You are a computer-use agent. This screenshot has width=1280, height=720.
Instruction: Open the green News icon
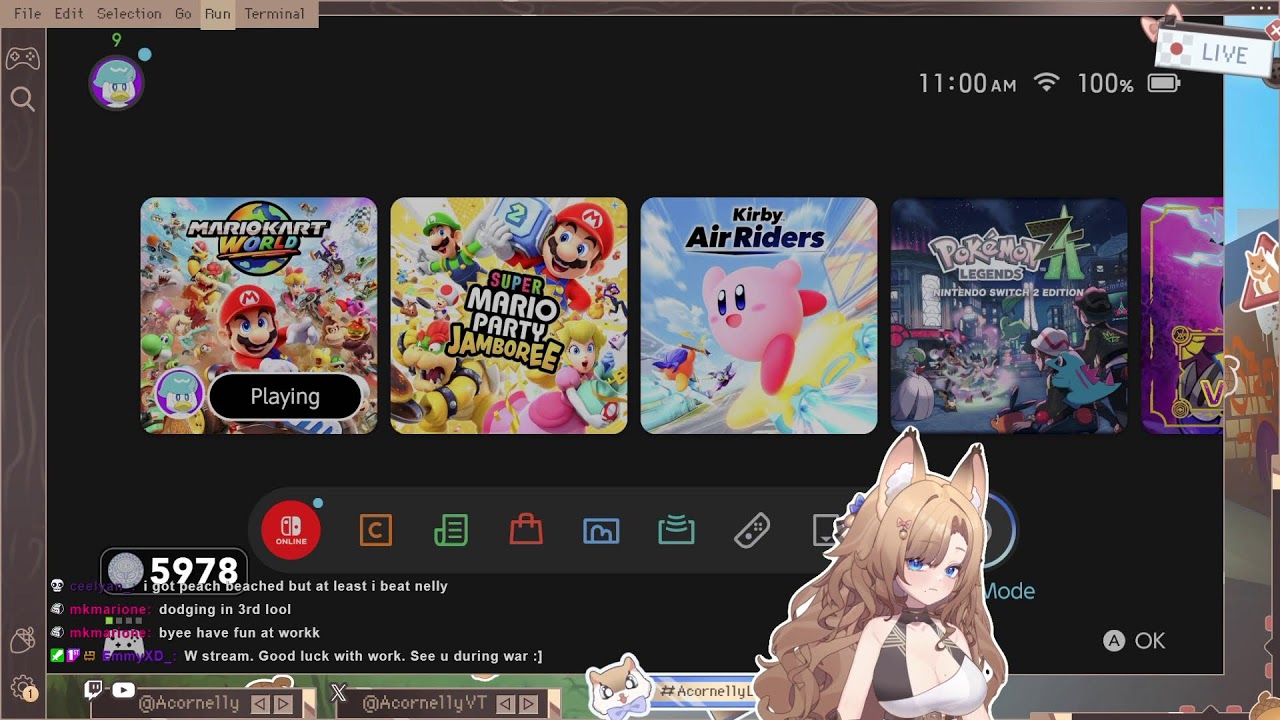(451, 530)
